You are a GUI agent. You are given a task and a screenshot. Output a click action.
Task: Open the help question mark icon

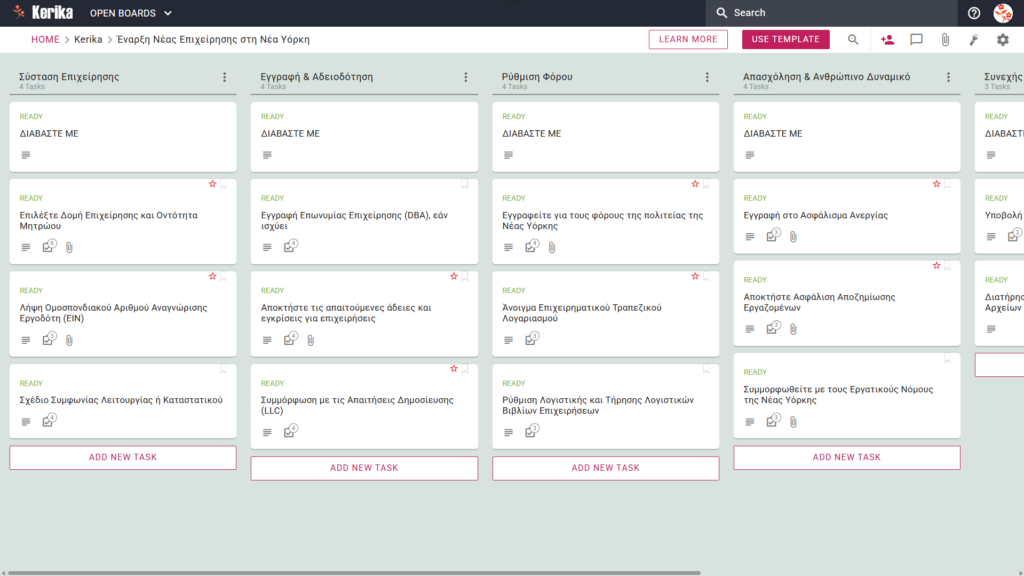(974, 13)
